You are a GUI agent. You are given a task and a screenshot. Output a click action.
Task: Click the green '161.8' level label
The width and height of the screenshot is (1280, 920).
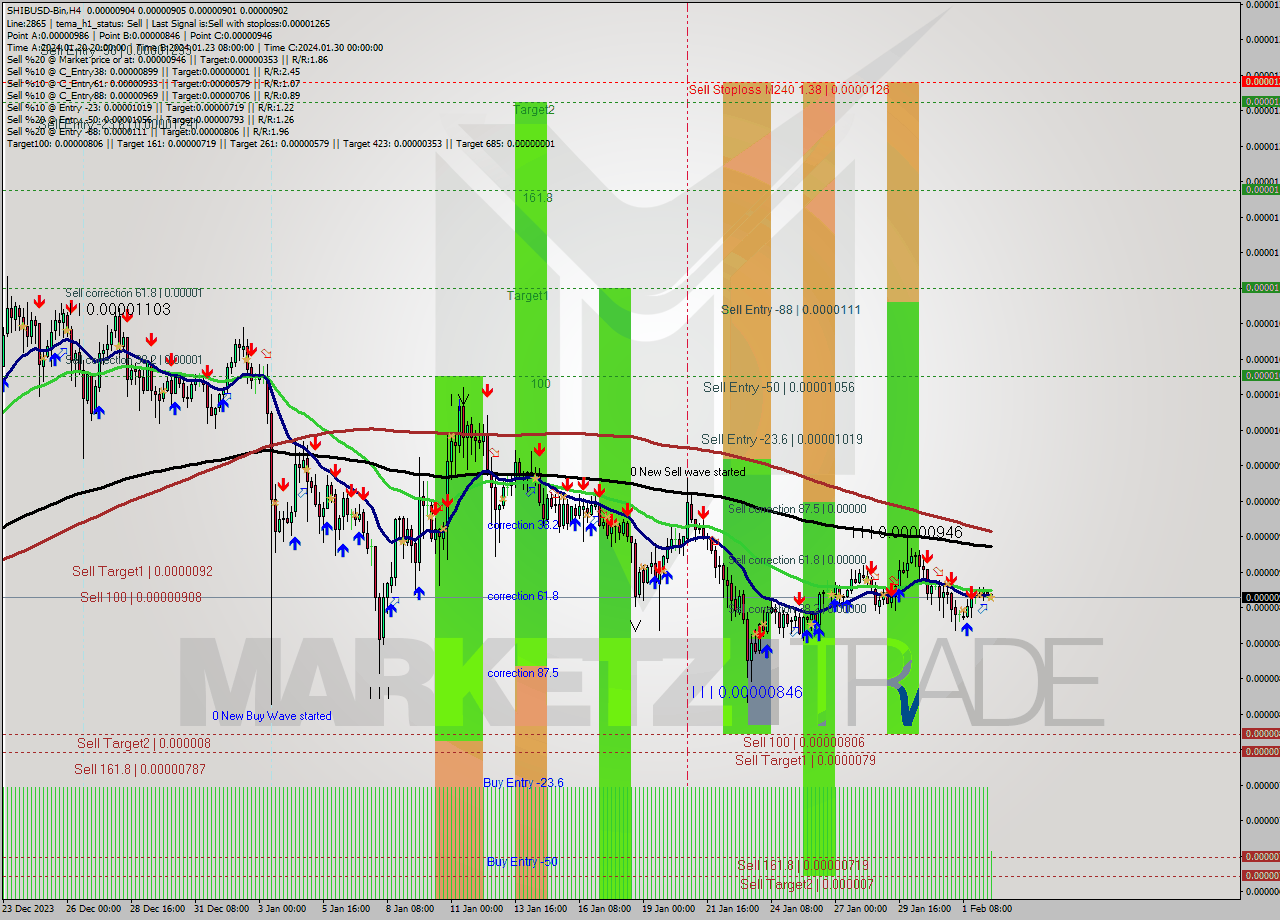pos(537,198)
